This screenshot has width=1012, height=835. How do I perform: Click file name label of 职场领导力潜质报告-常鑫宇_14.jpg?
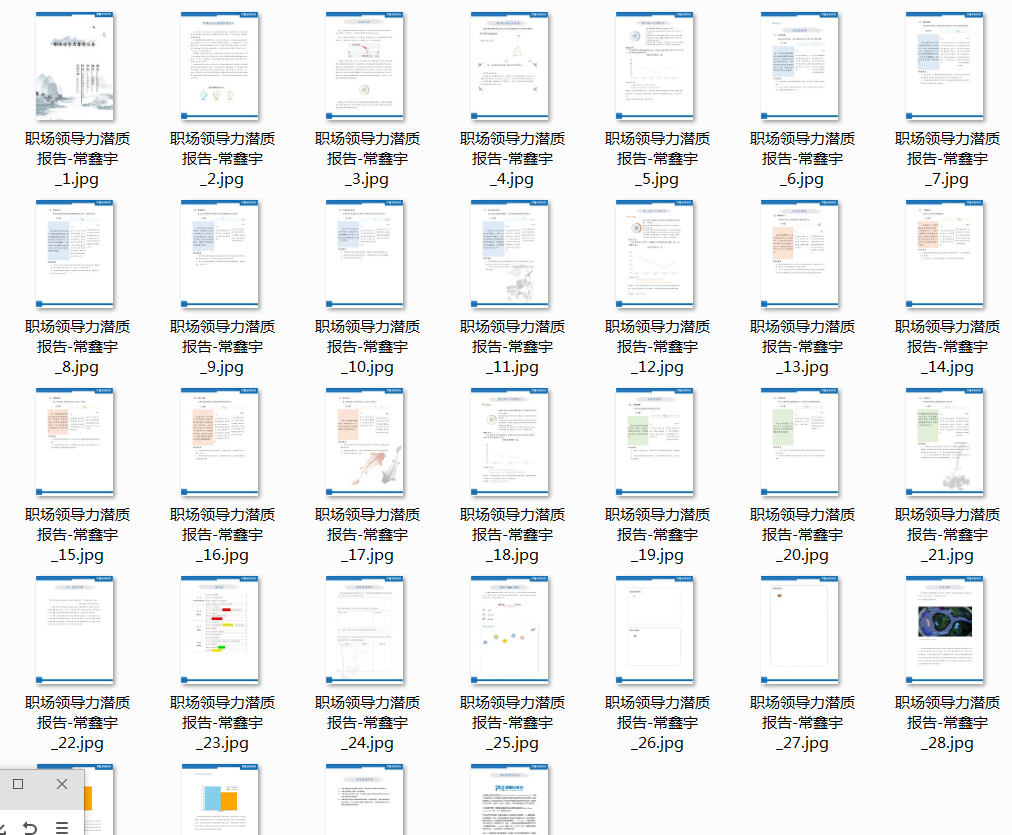coord(946,347)
